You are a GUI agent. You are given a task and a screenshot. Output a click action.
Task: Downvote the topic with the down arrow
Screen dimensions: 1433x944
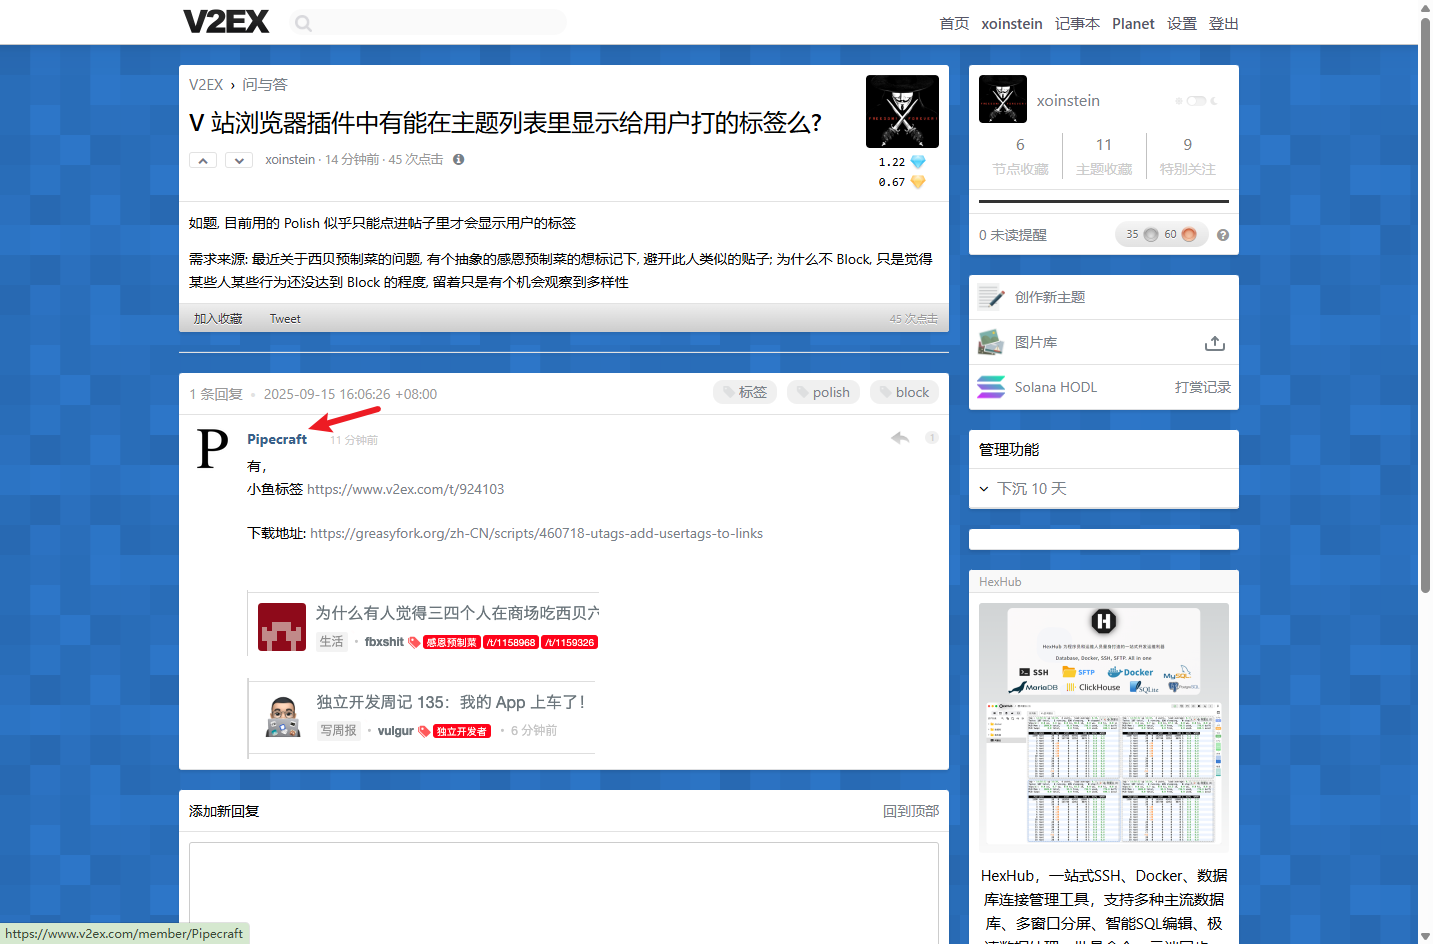238,160
